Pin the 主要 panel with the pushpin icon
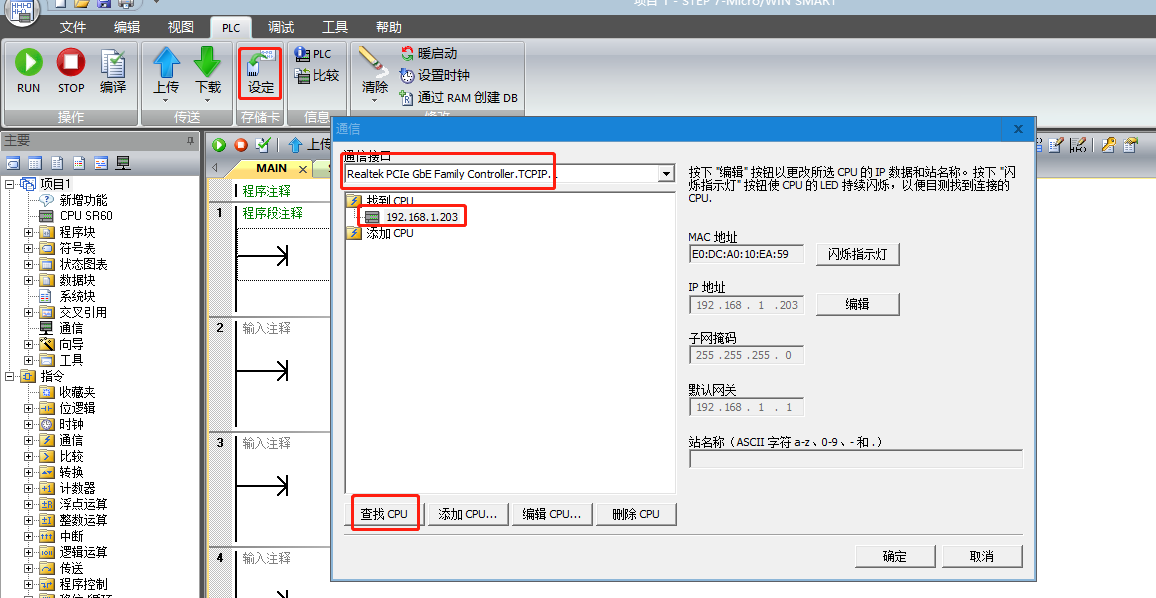 pyautogui.click(x=191, y=140)
